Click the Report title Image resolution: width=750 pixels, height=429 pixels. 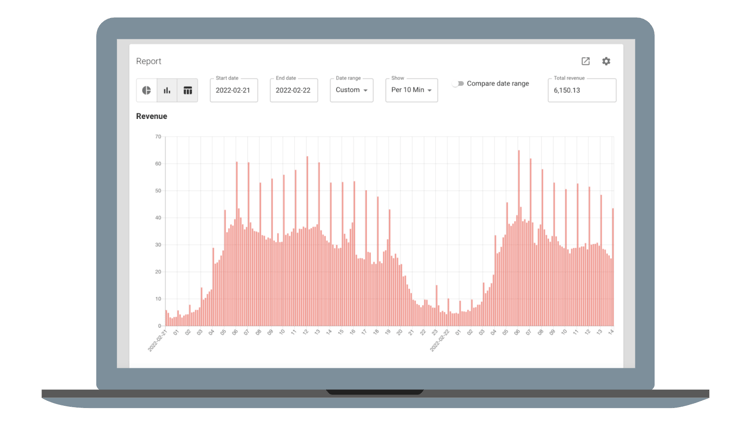[149, 61]
